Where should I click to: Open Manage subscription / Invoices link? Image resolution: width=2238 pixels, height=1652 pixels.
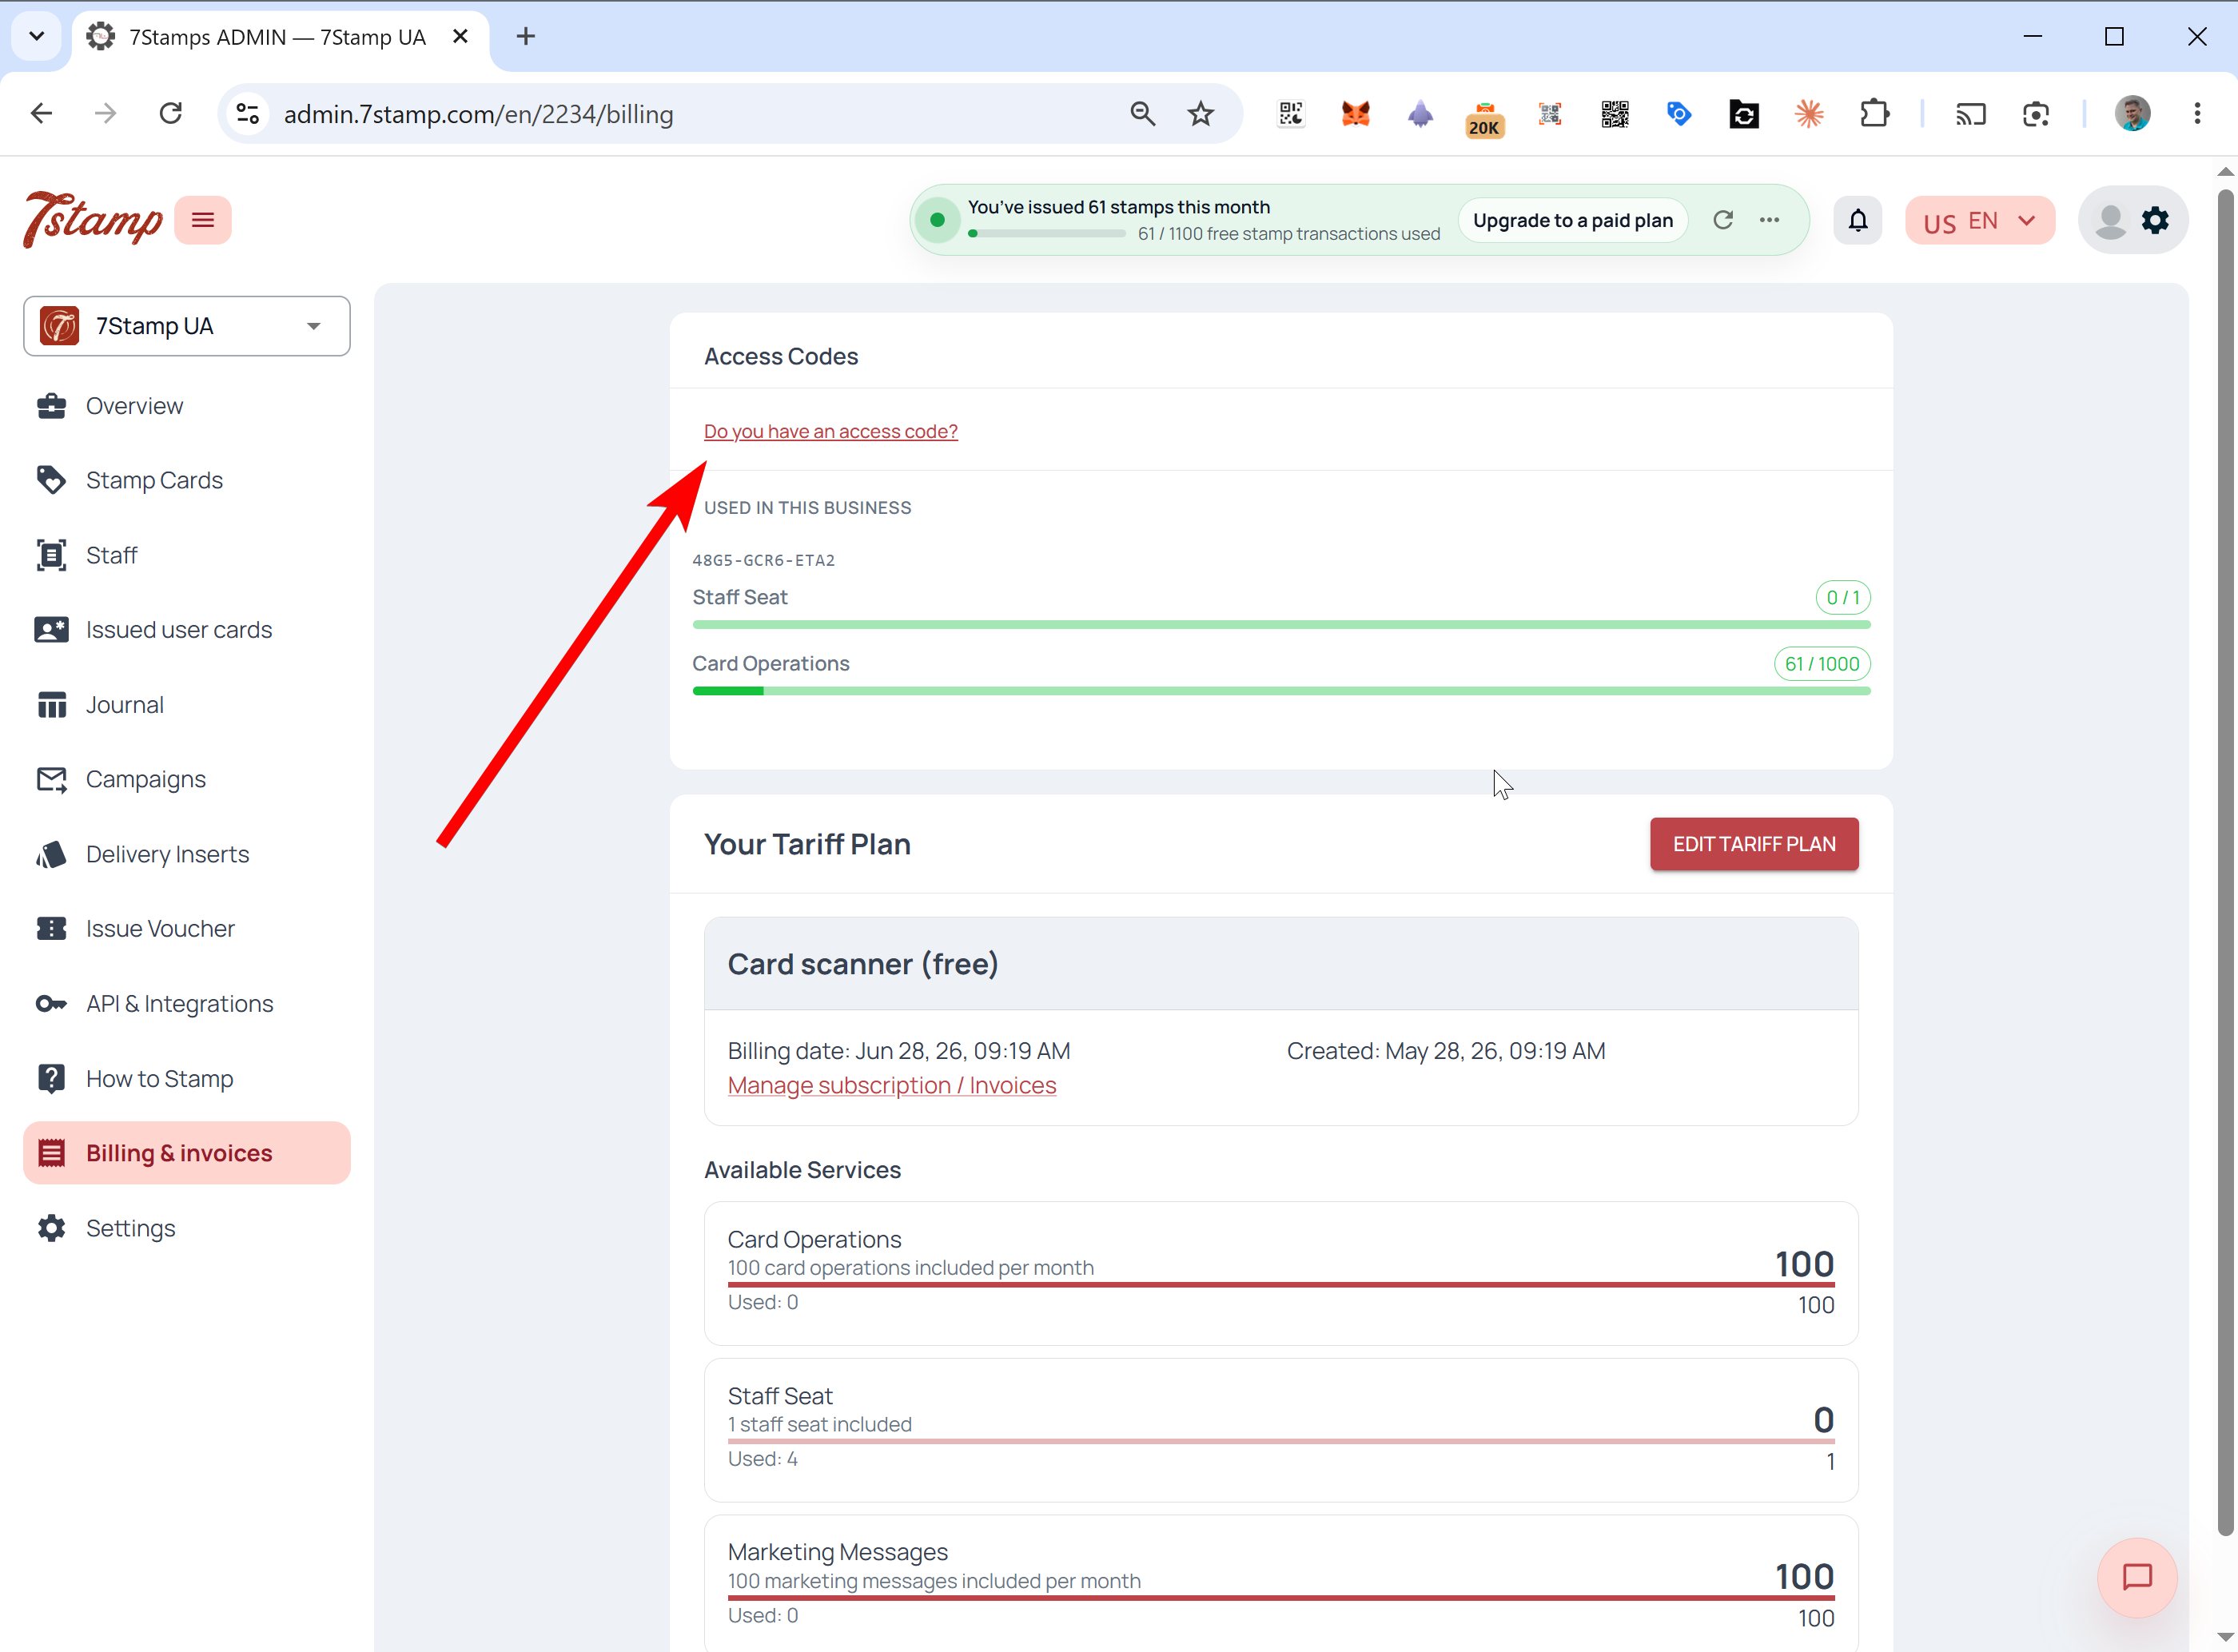pos(891,1085)
